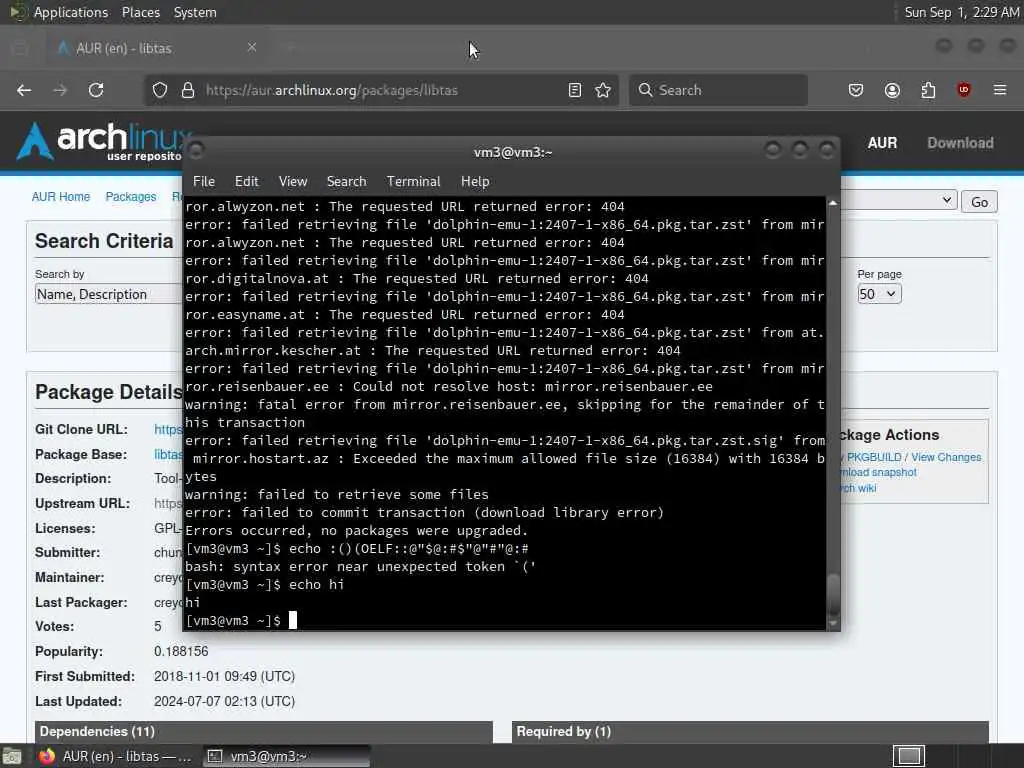The height and width of the screenshot is (768, 1024).
Task: Reload the AUR page
Action: coord(96,90)
